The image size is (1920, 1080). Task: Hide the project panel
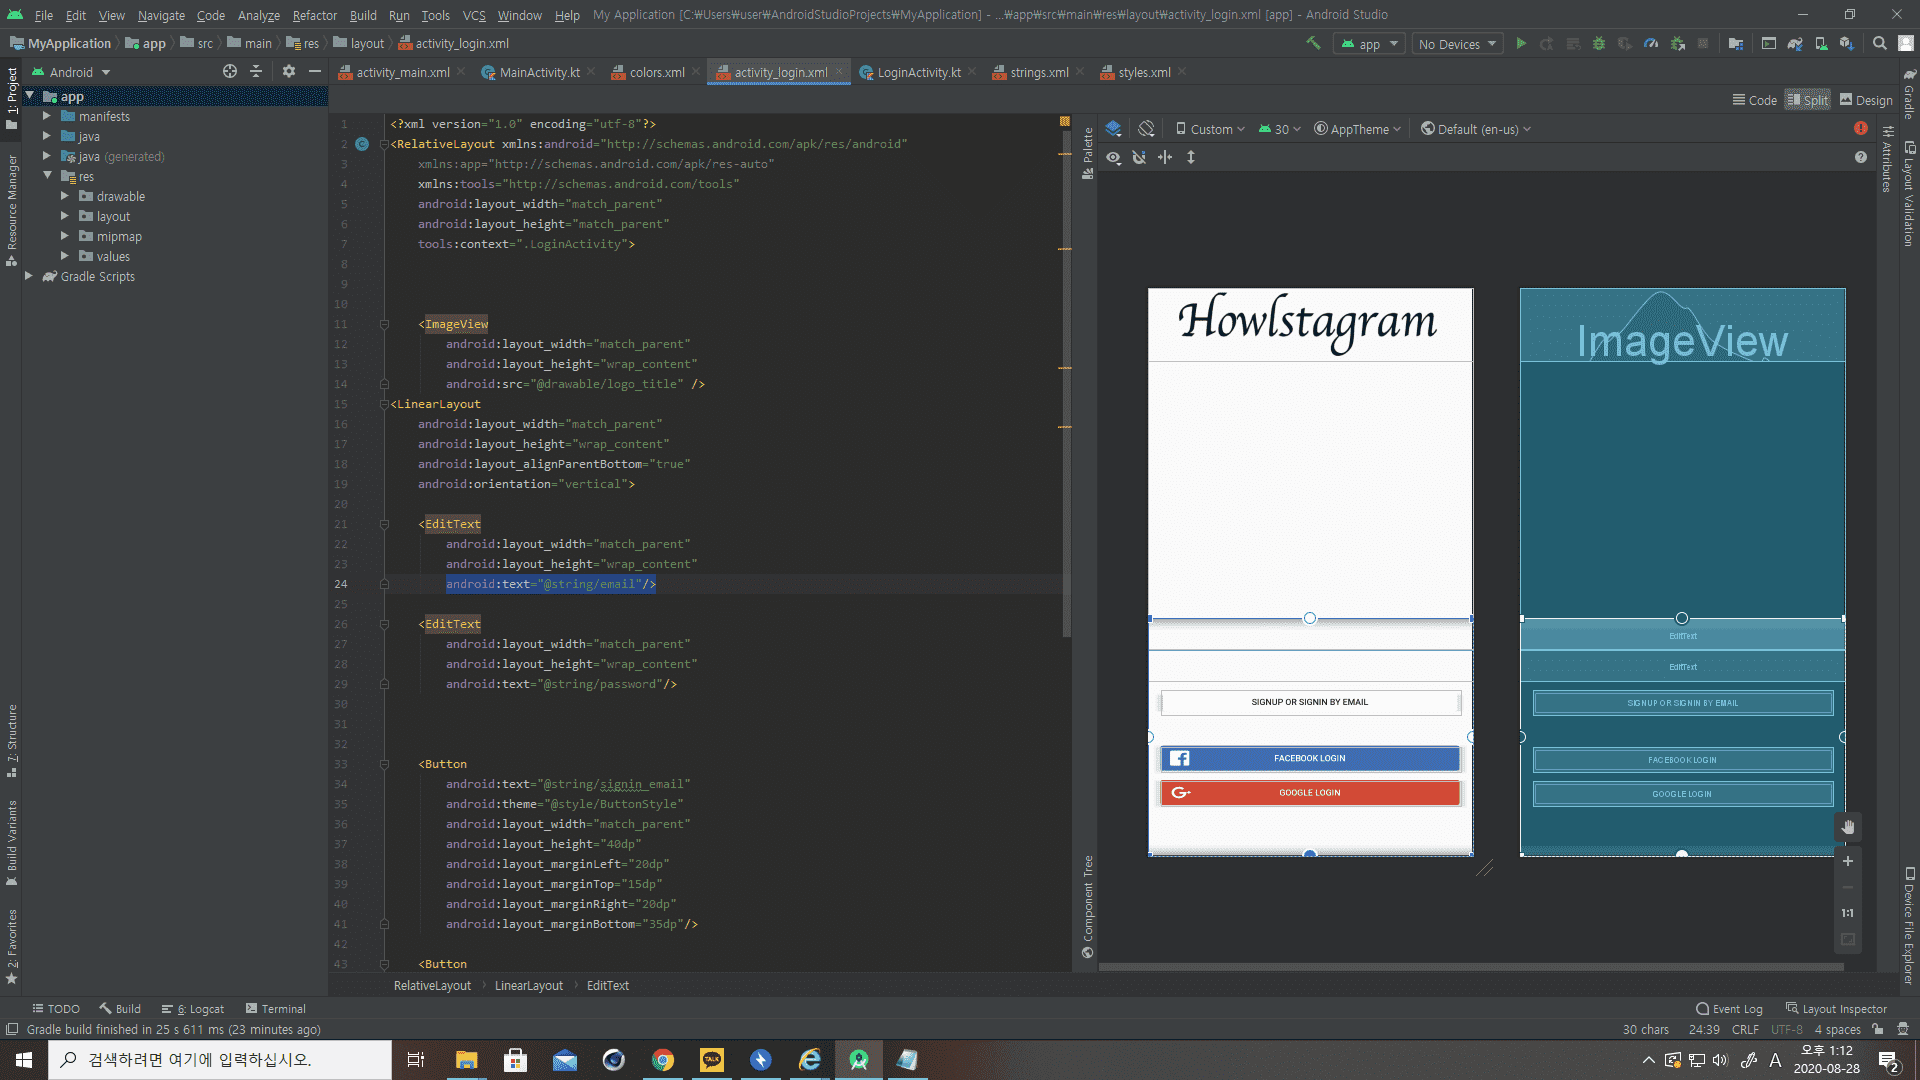click(315, 72)
